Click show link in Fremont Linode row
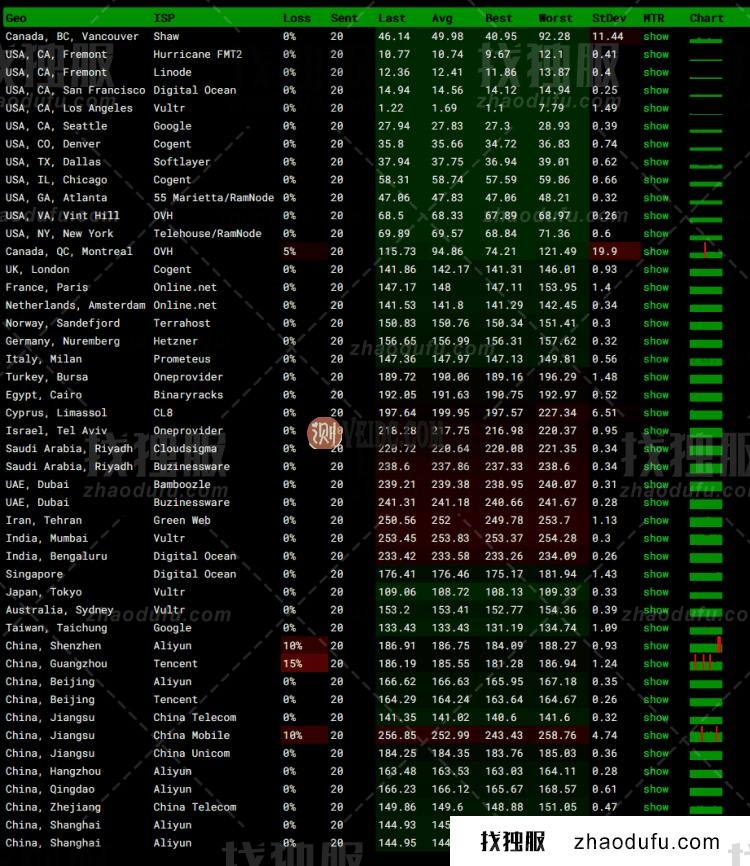Screen dimensions: 750x866 coord(656,72)
